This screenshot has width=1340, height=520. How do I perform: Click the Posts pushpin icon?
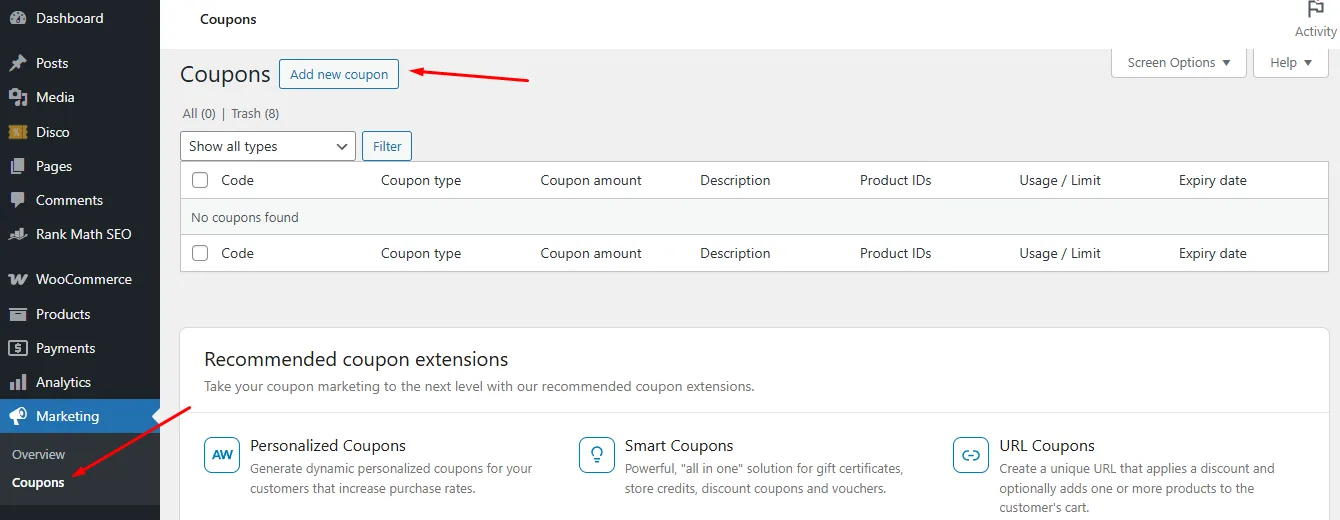click(17, 63)
